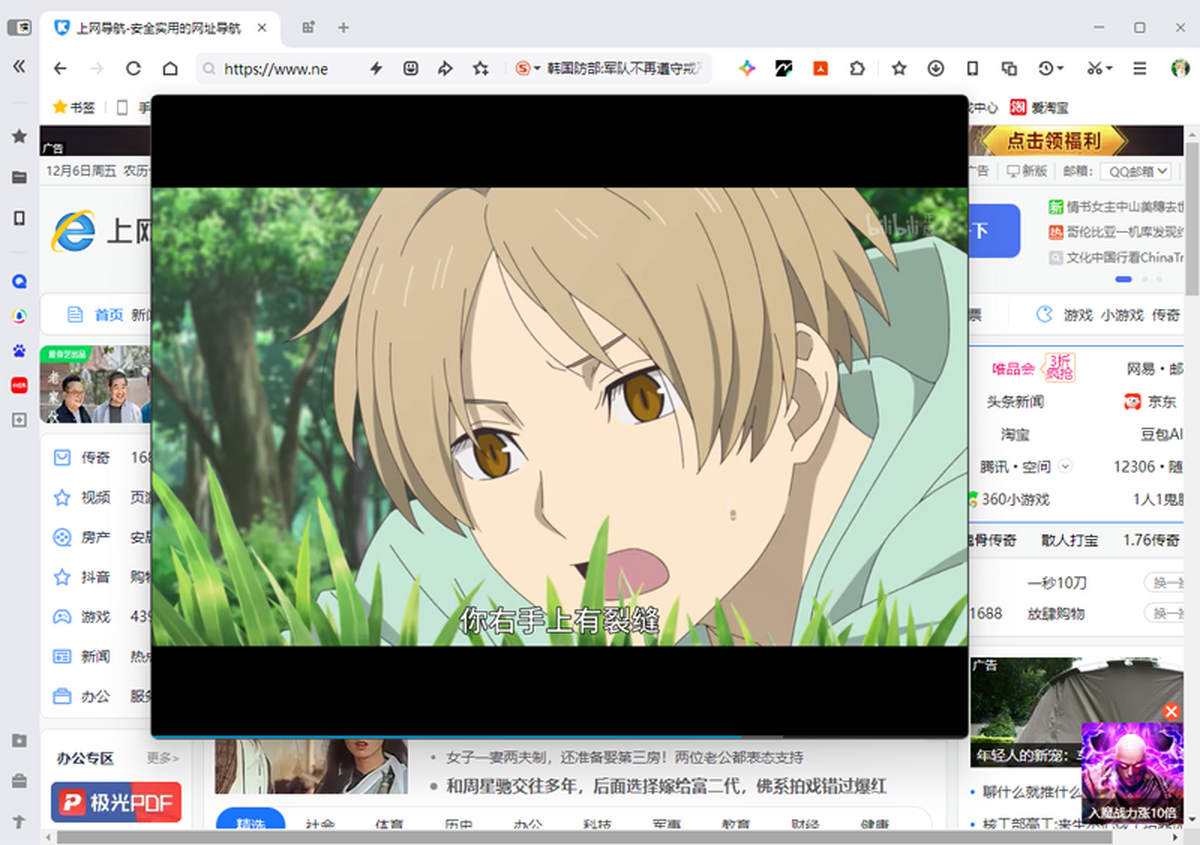Screen dimensions: 1200x845
Task: Open the Baidu paw icon in sidebar
Action: tap(19, 351)
